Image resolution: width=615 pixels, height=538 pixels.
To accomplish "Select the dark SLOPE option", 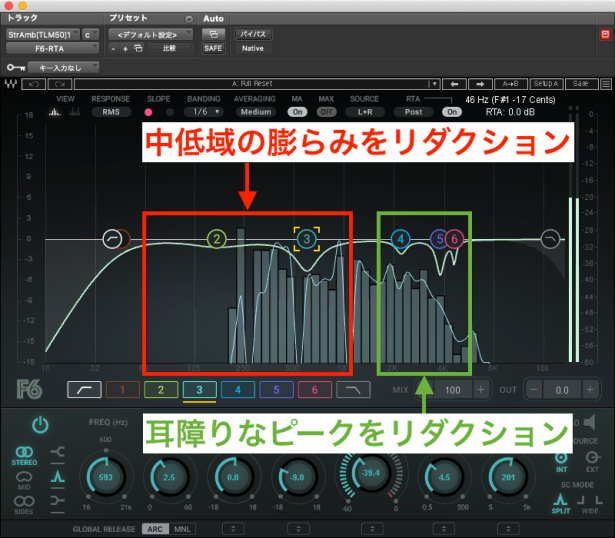I will [169, 113].
